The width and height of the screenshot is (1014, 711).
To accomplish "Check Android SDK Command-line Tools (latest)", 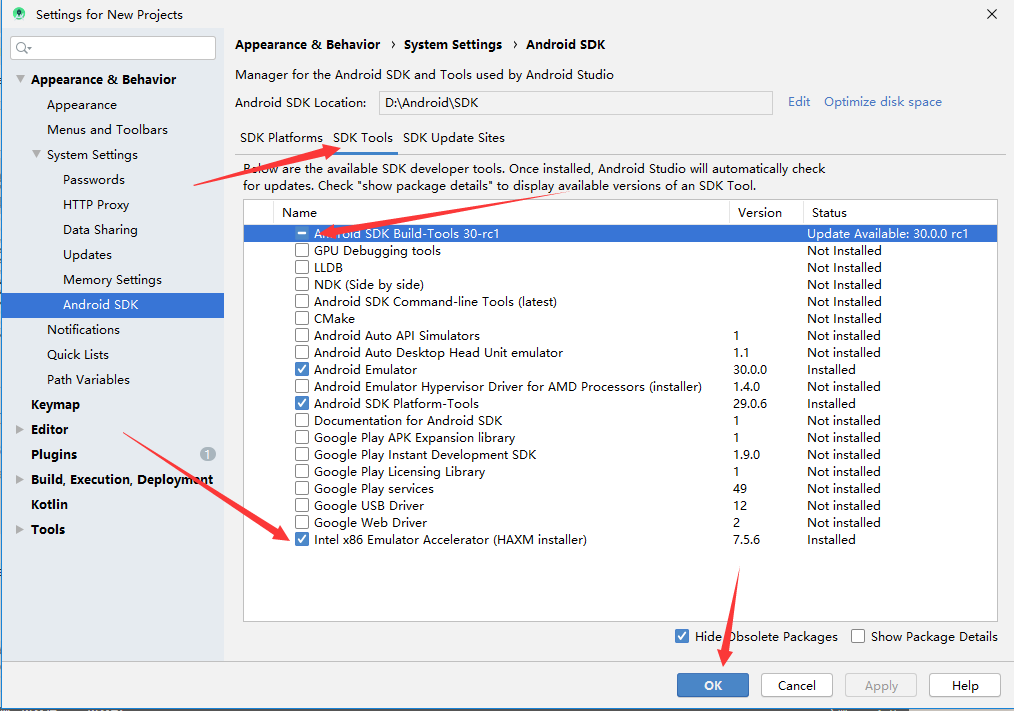I will [302, 301].
